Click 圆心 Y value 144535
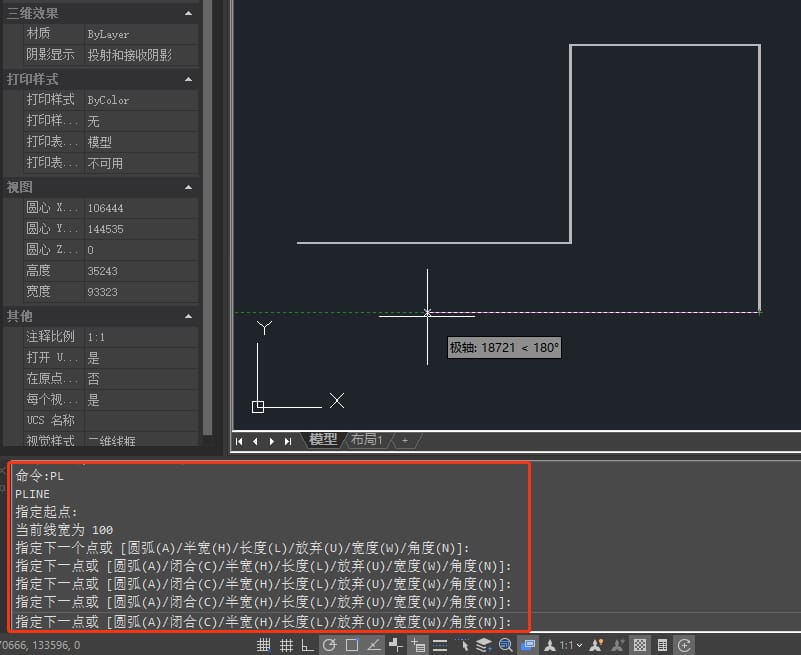801x655 pixels. (141, 229)
